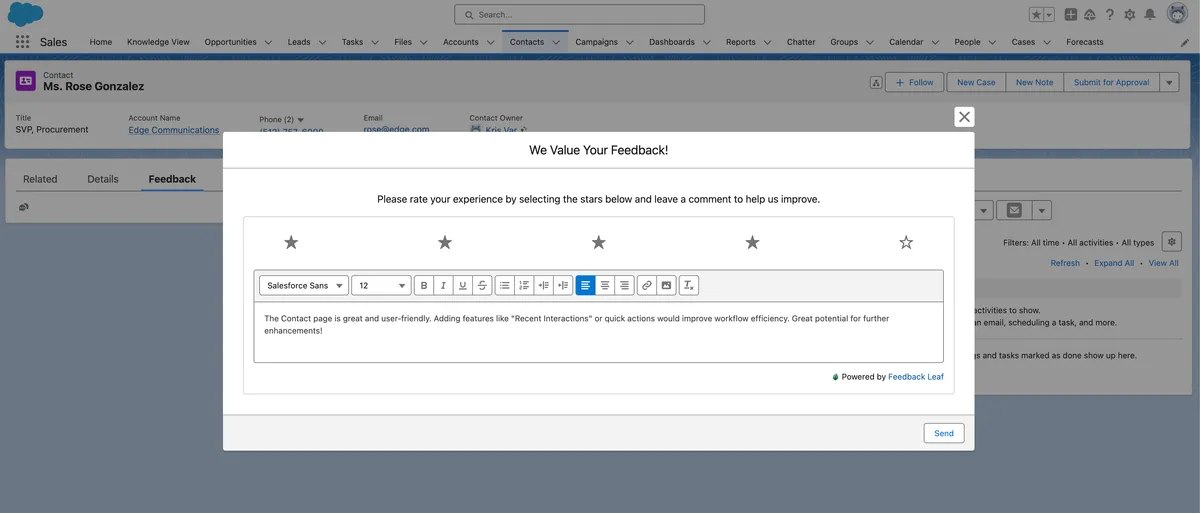
Task: Close the feedback dialog
Action: click(x=964, y=117)
